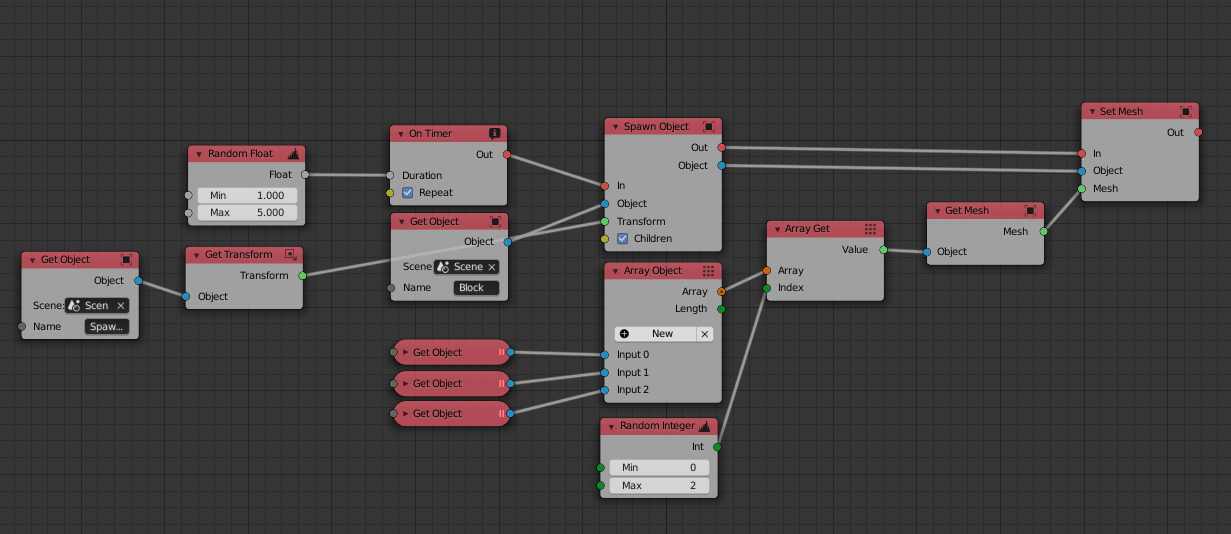Viewport: 1231px width, 534px height.
Task: Collapse the Array Get node
Action: 776,229
